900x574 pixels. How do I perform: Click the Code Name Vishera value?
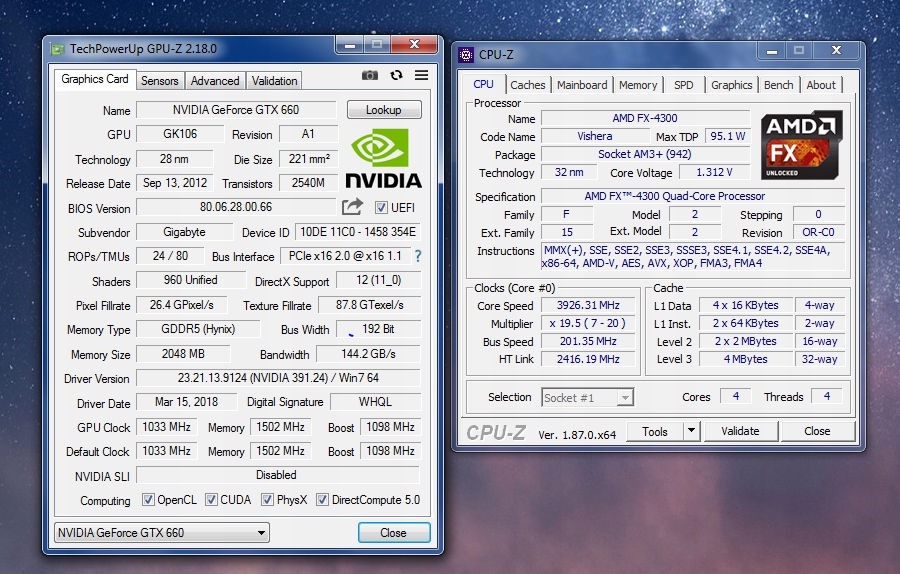coord(595,136)
